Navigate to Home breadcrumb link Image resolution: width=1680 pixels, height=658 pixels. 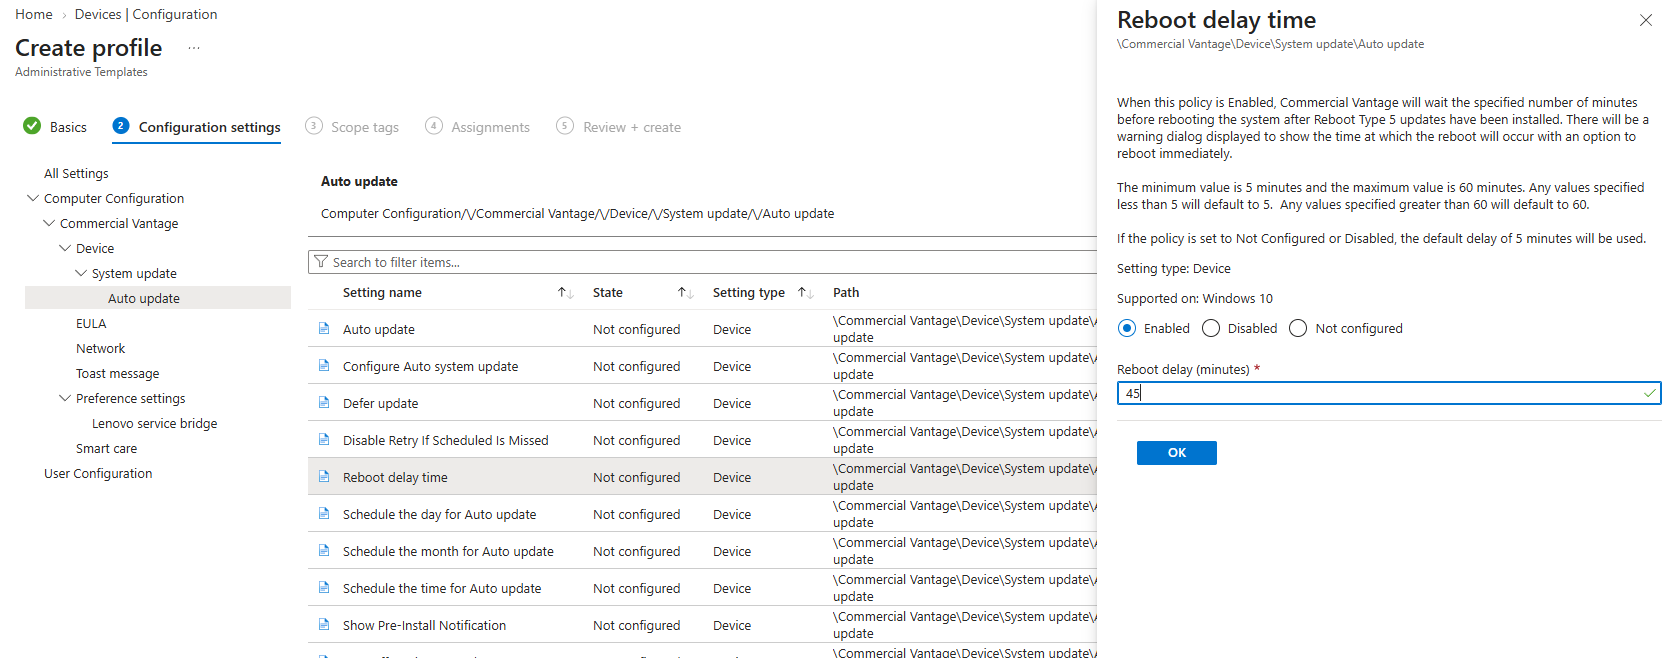[34, 14]
